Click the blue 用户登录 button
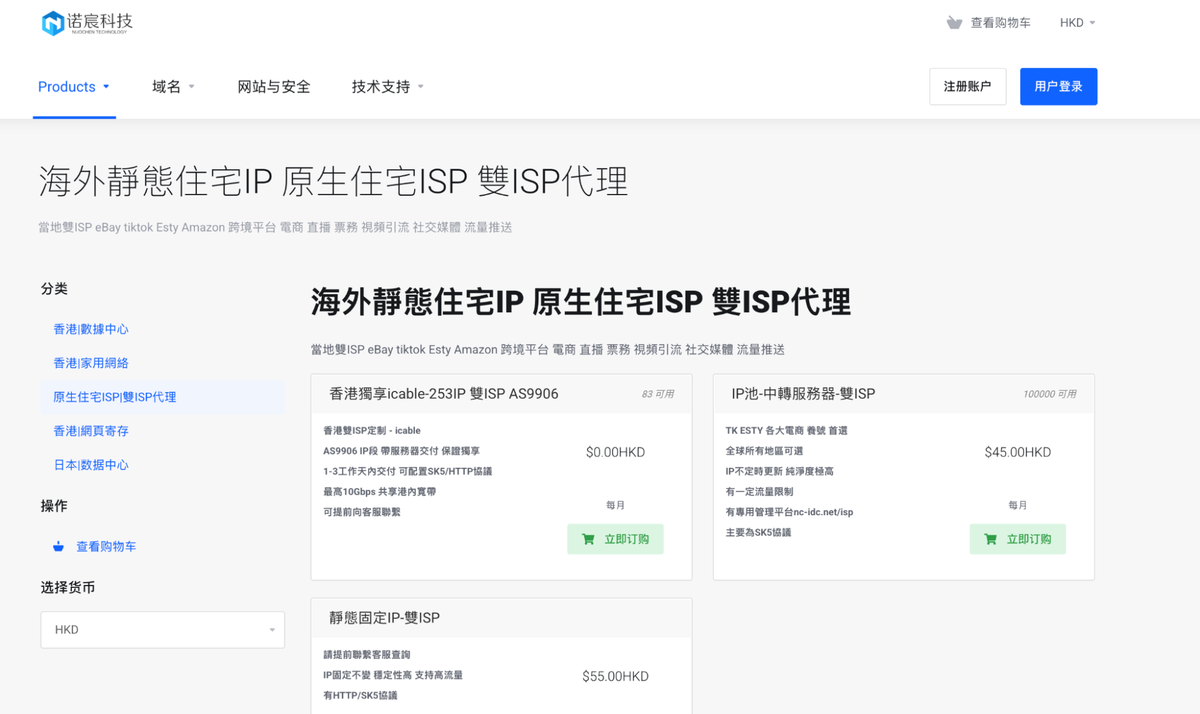The height and width of the screenshot is (714, 1200). tap(1058, 87)
